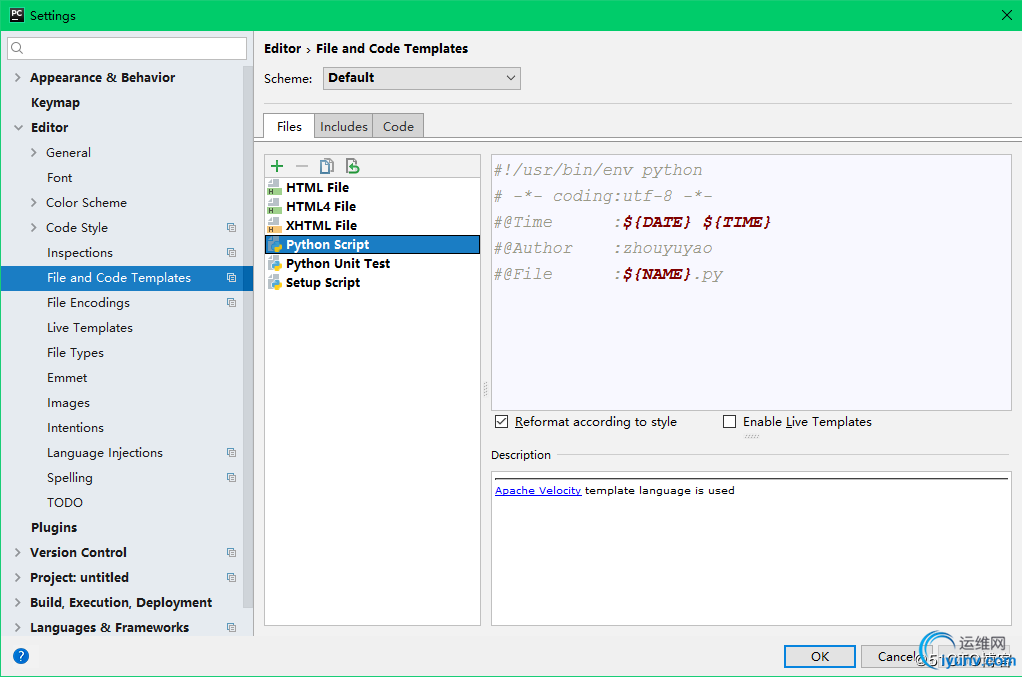
Task: Click the project-level icon beside Languages & Frameworks
Action: pos(231,627)
